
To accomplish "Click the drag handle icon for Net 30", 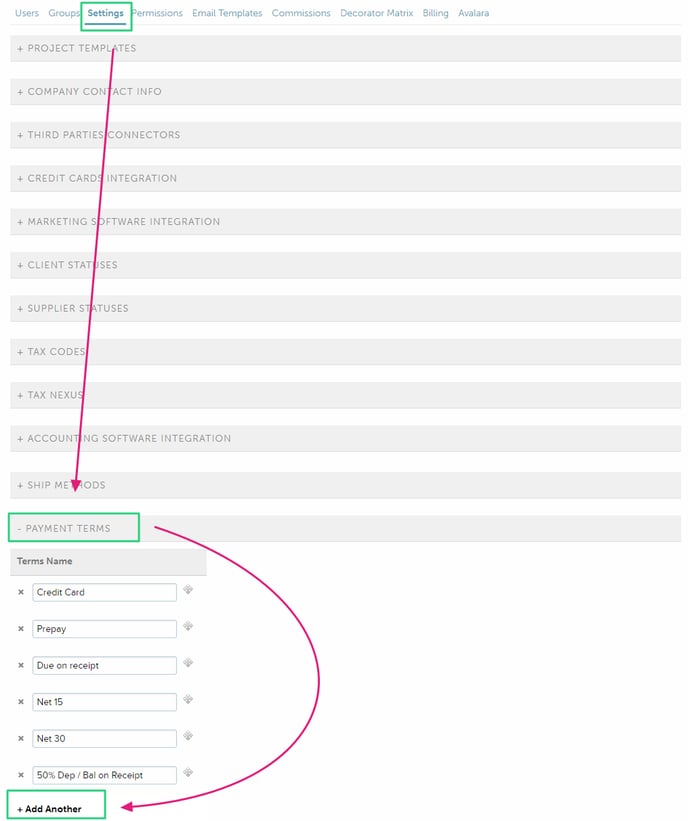I will pos(188,737).
